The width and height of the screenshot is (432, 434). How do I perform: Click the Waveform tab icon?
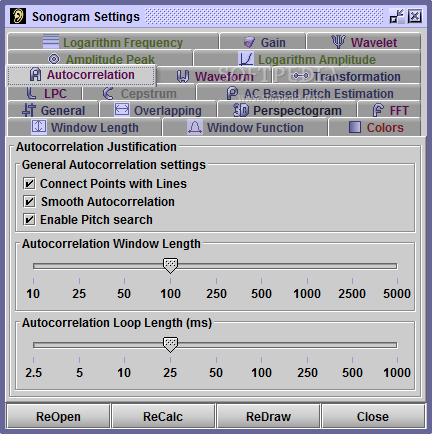(x=183, y=76)
